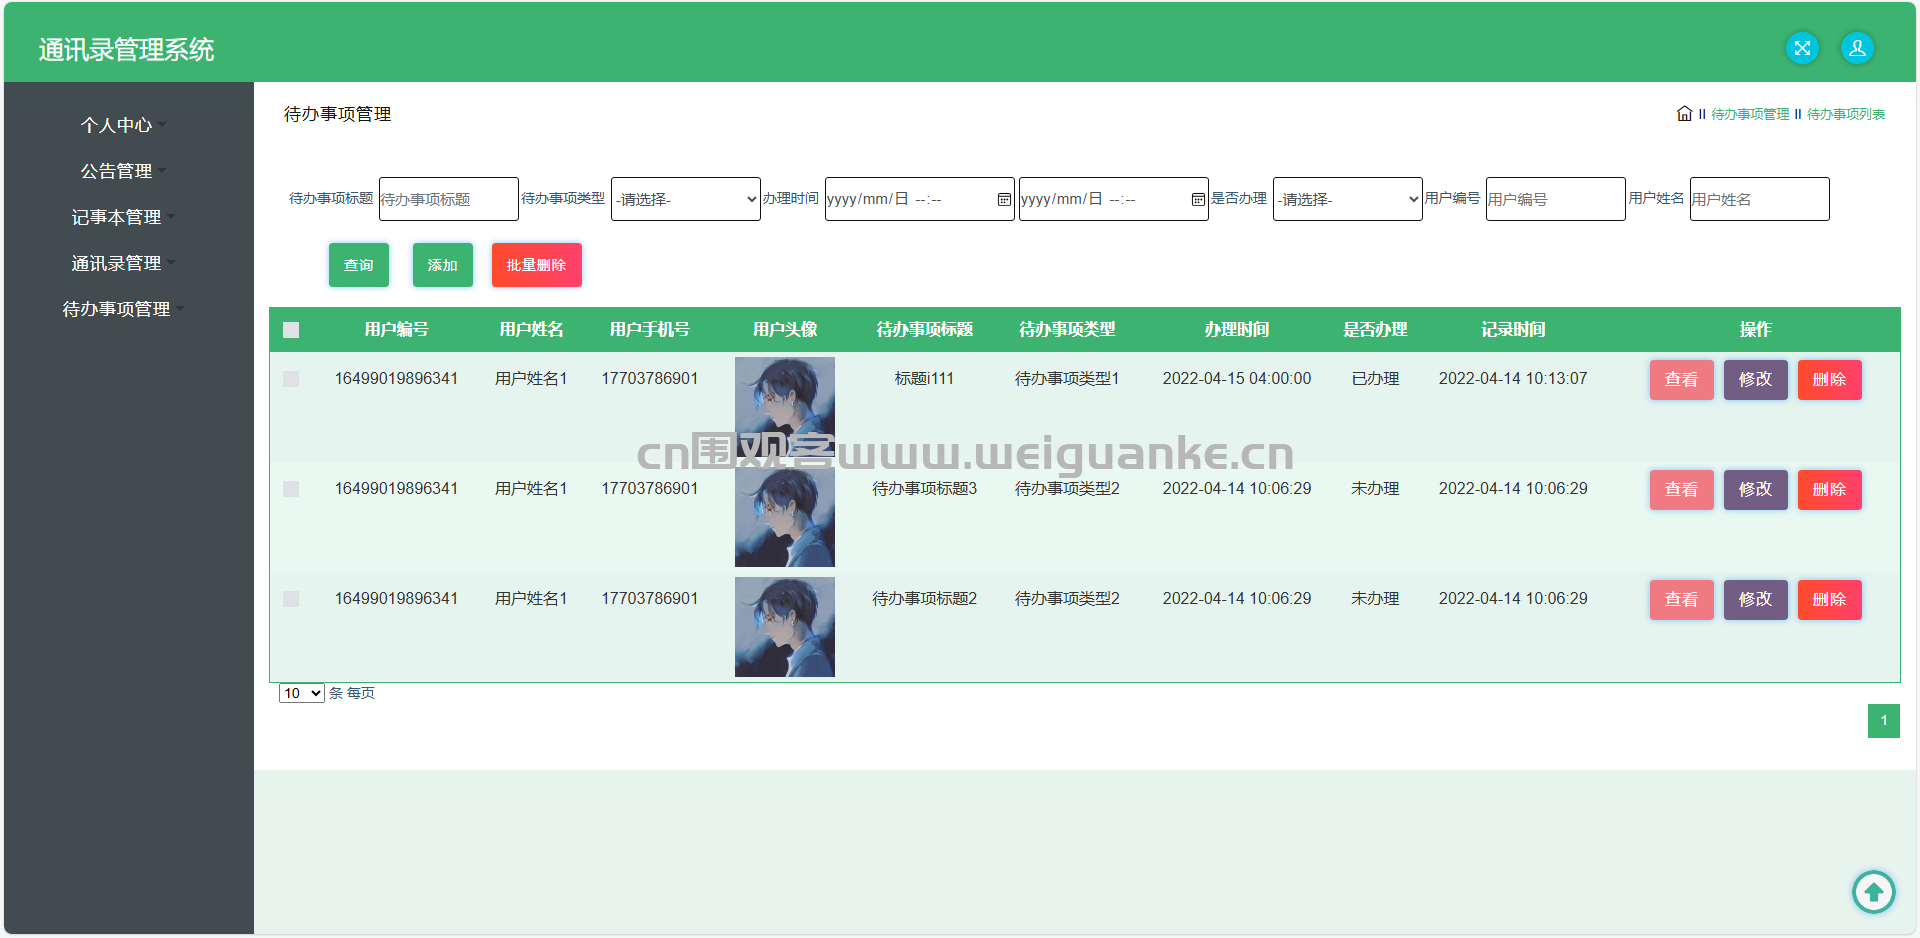Check the row checkbox for 待办事项标题3
1920x938 pixels.
[x=291, y=489]
